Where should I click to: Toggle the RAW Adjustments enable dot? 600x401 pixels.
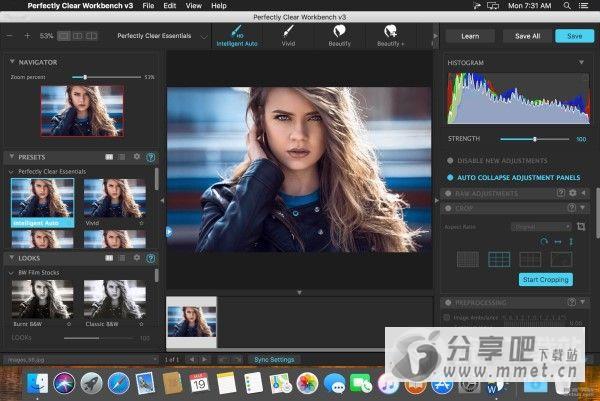pyautogui.click(x=448, y=193)
